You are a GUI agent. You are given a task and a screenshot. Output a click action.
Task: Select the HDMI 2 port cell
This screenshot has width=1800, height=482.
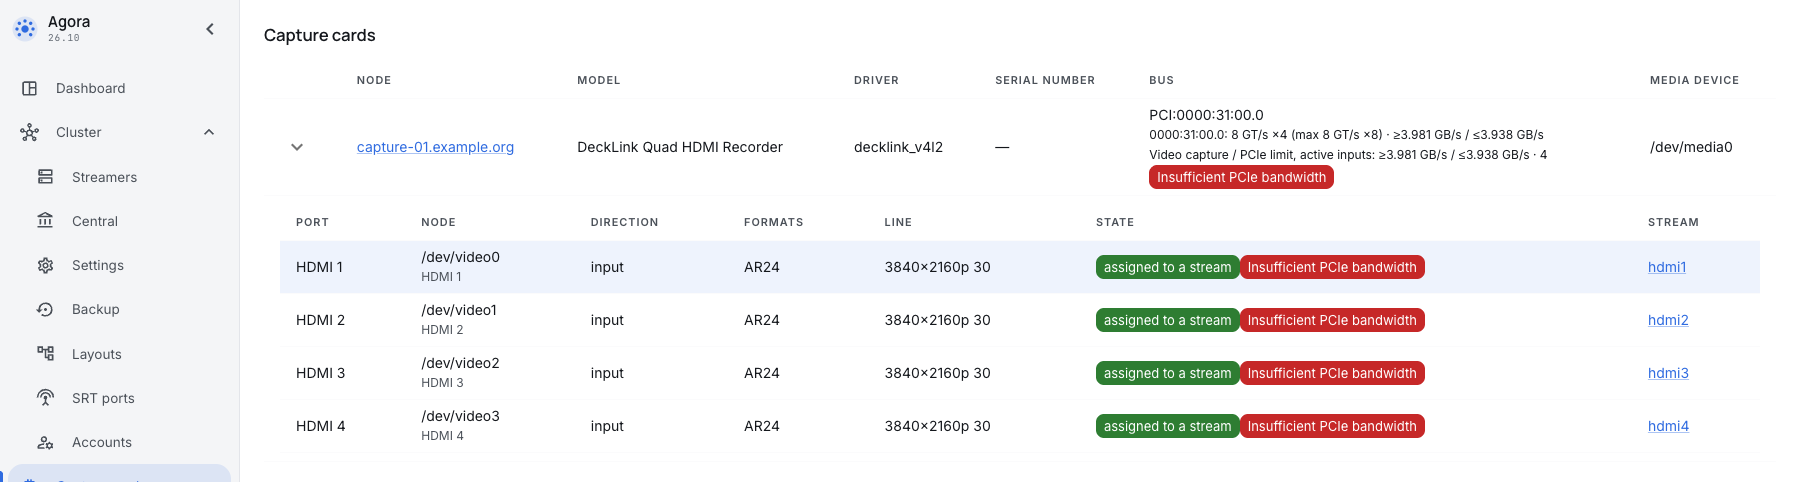(320, 320)
